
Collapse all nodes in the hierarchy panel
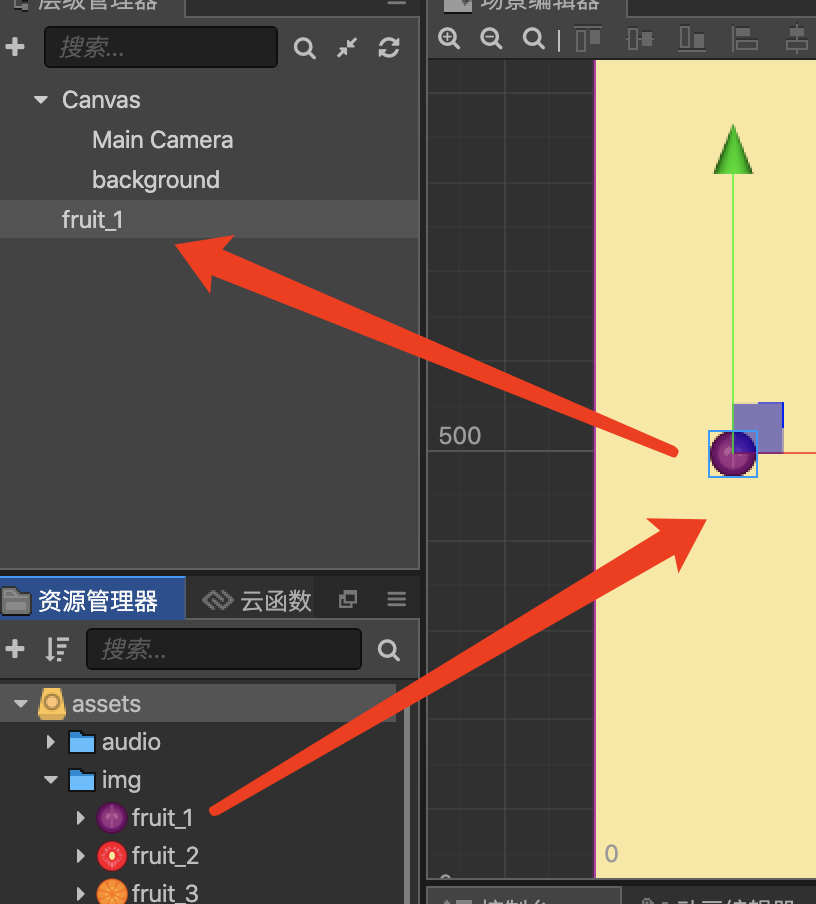point(347,47)
